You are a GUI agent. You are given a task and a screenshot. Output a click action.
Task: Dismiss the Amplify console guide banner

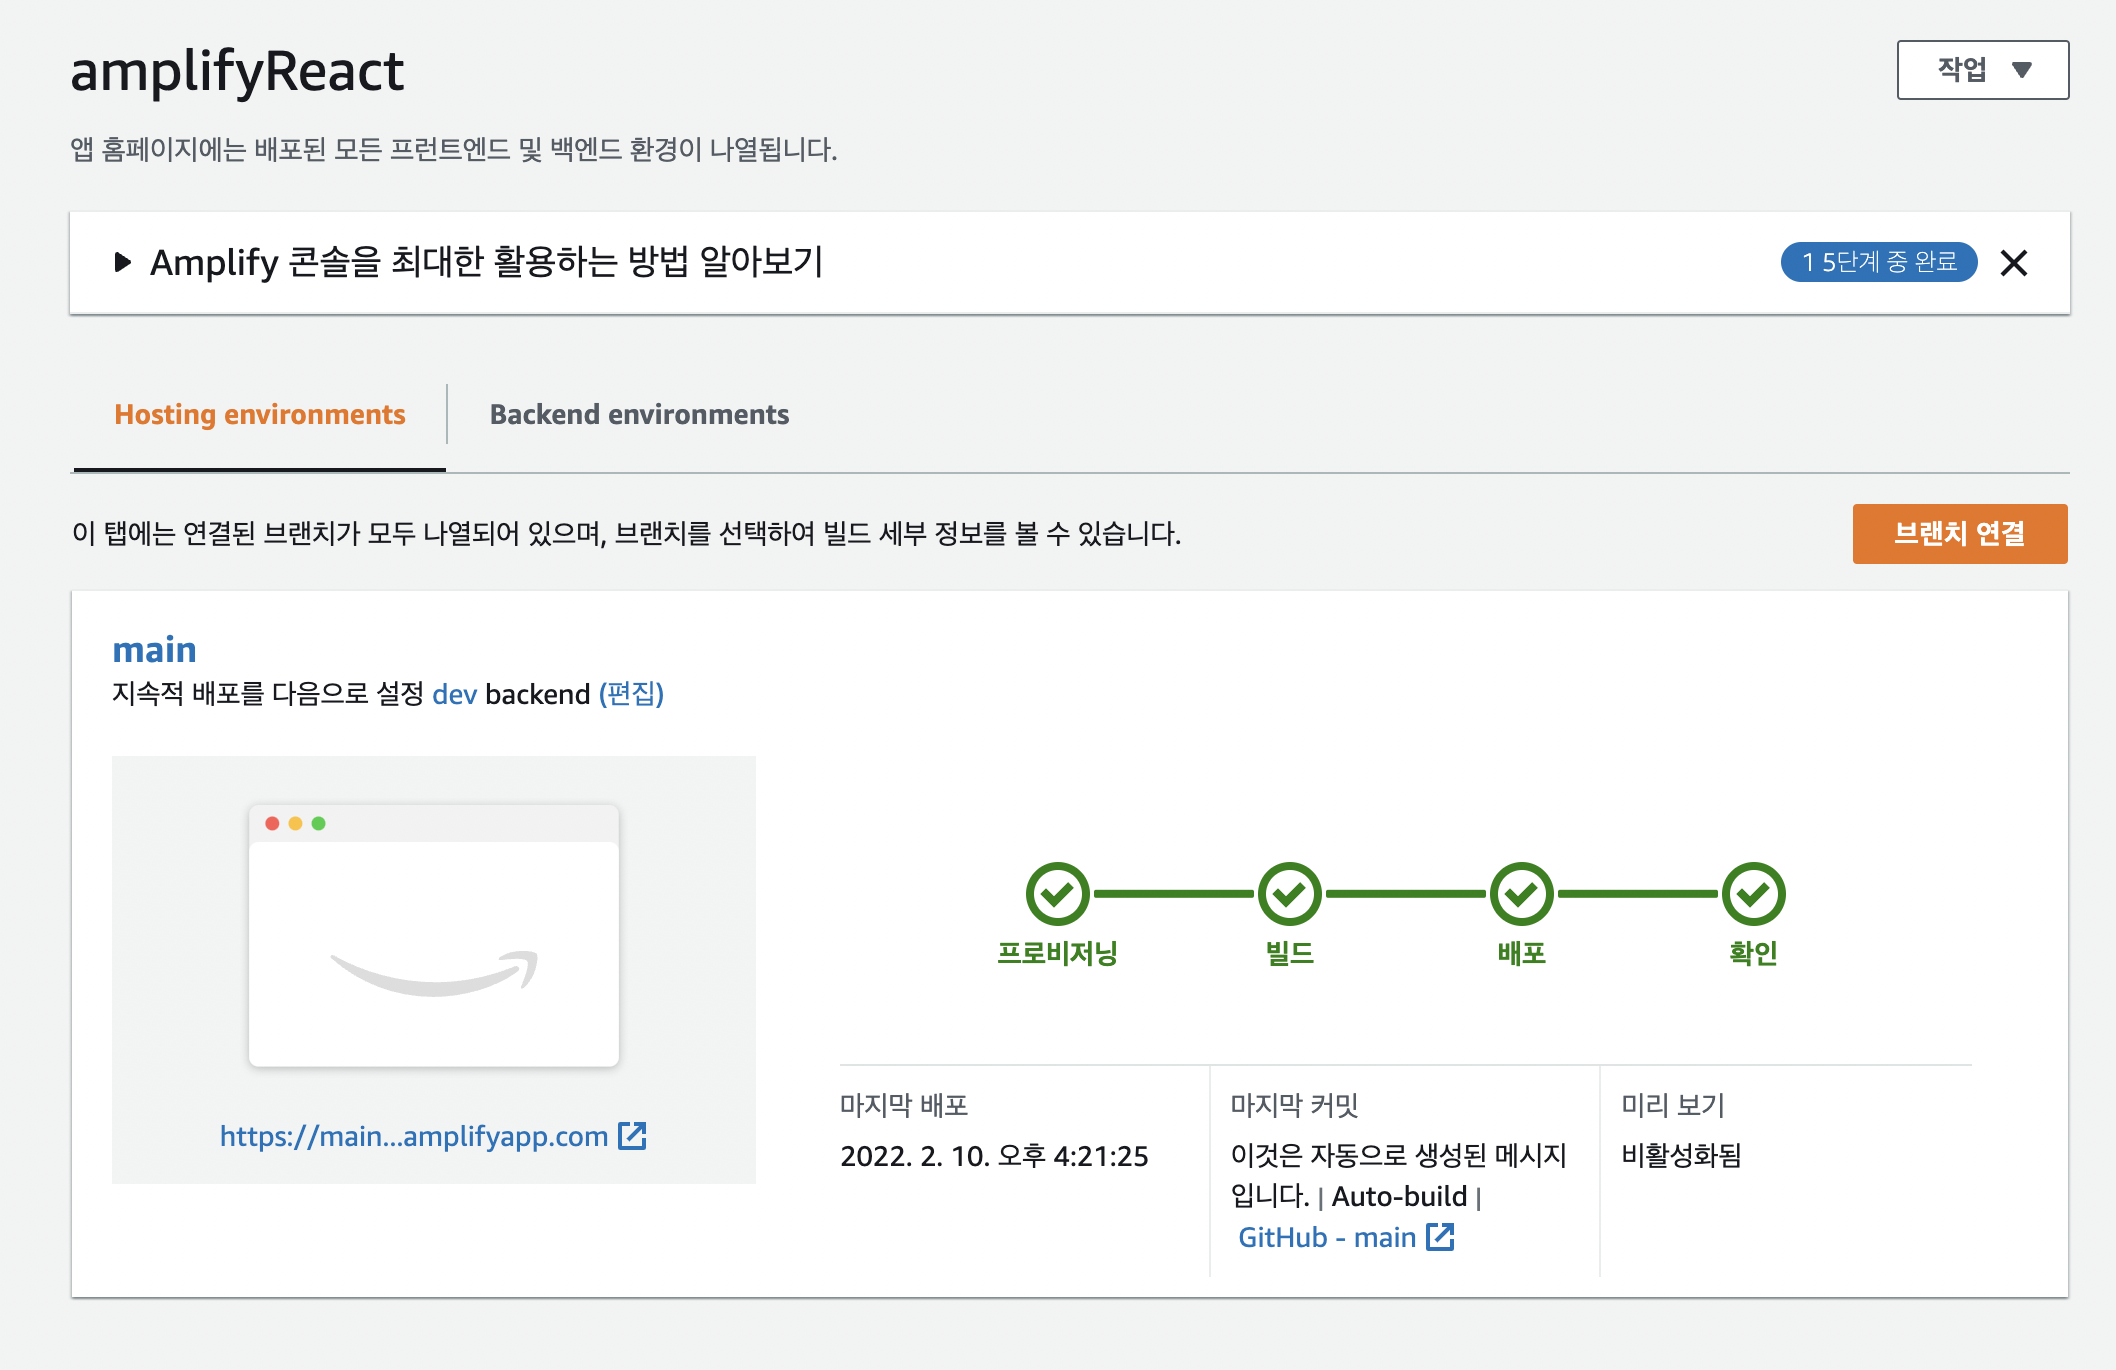(x=2014, y=263)
